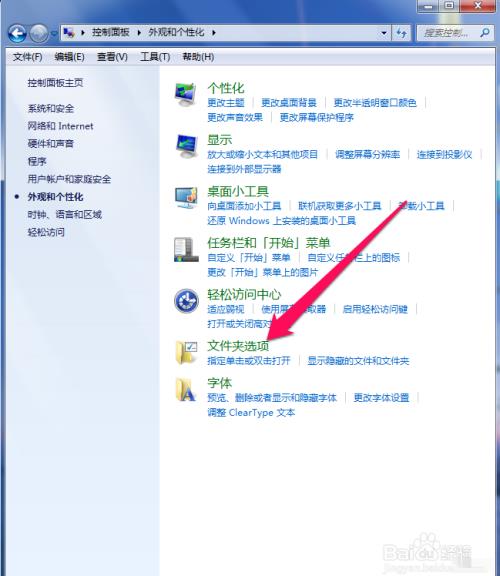Click 连接到外部显示器 link
Image resolution: width=500 pixels, height=576 pixels.
[244, 169]
